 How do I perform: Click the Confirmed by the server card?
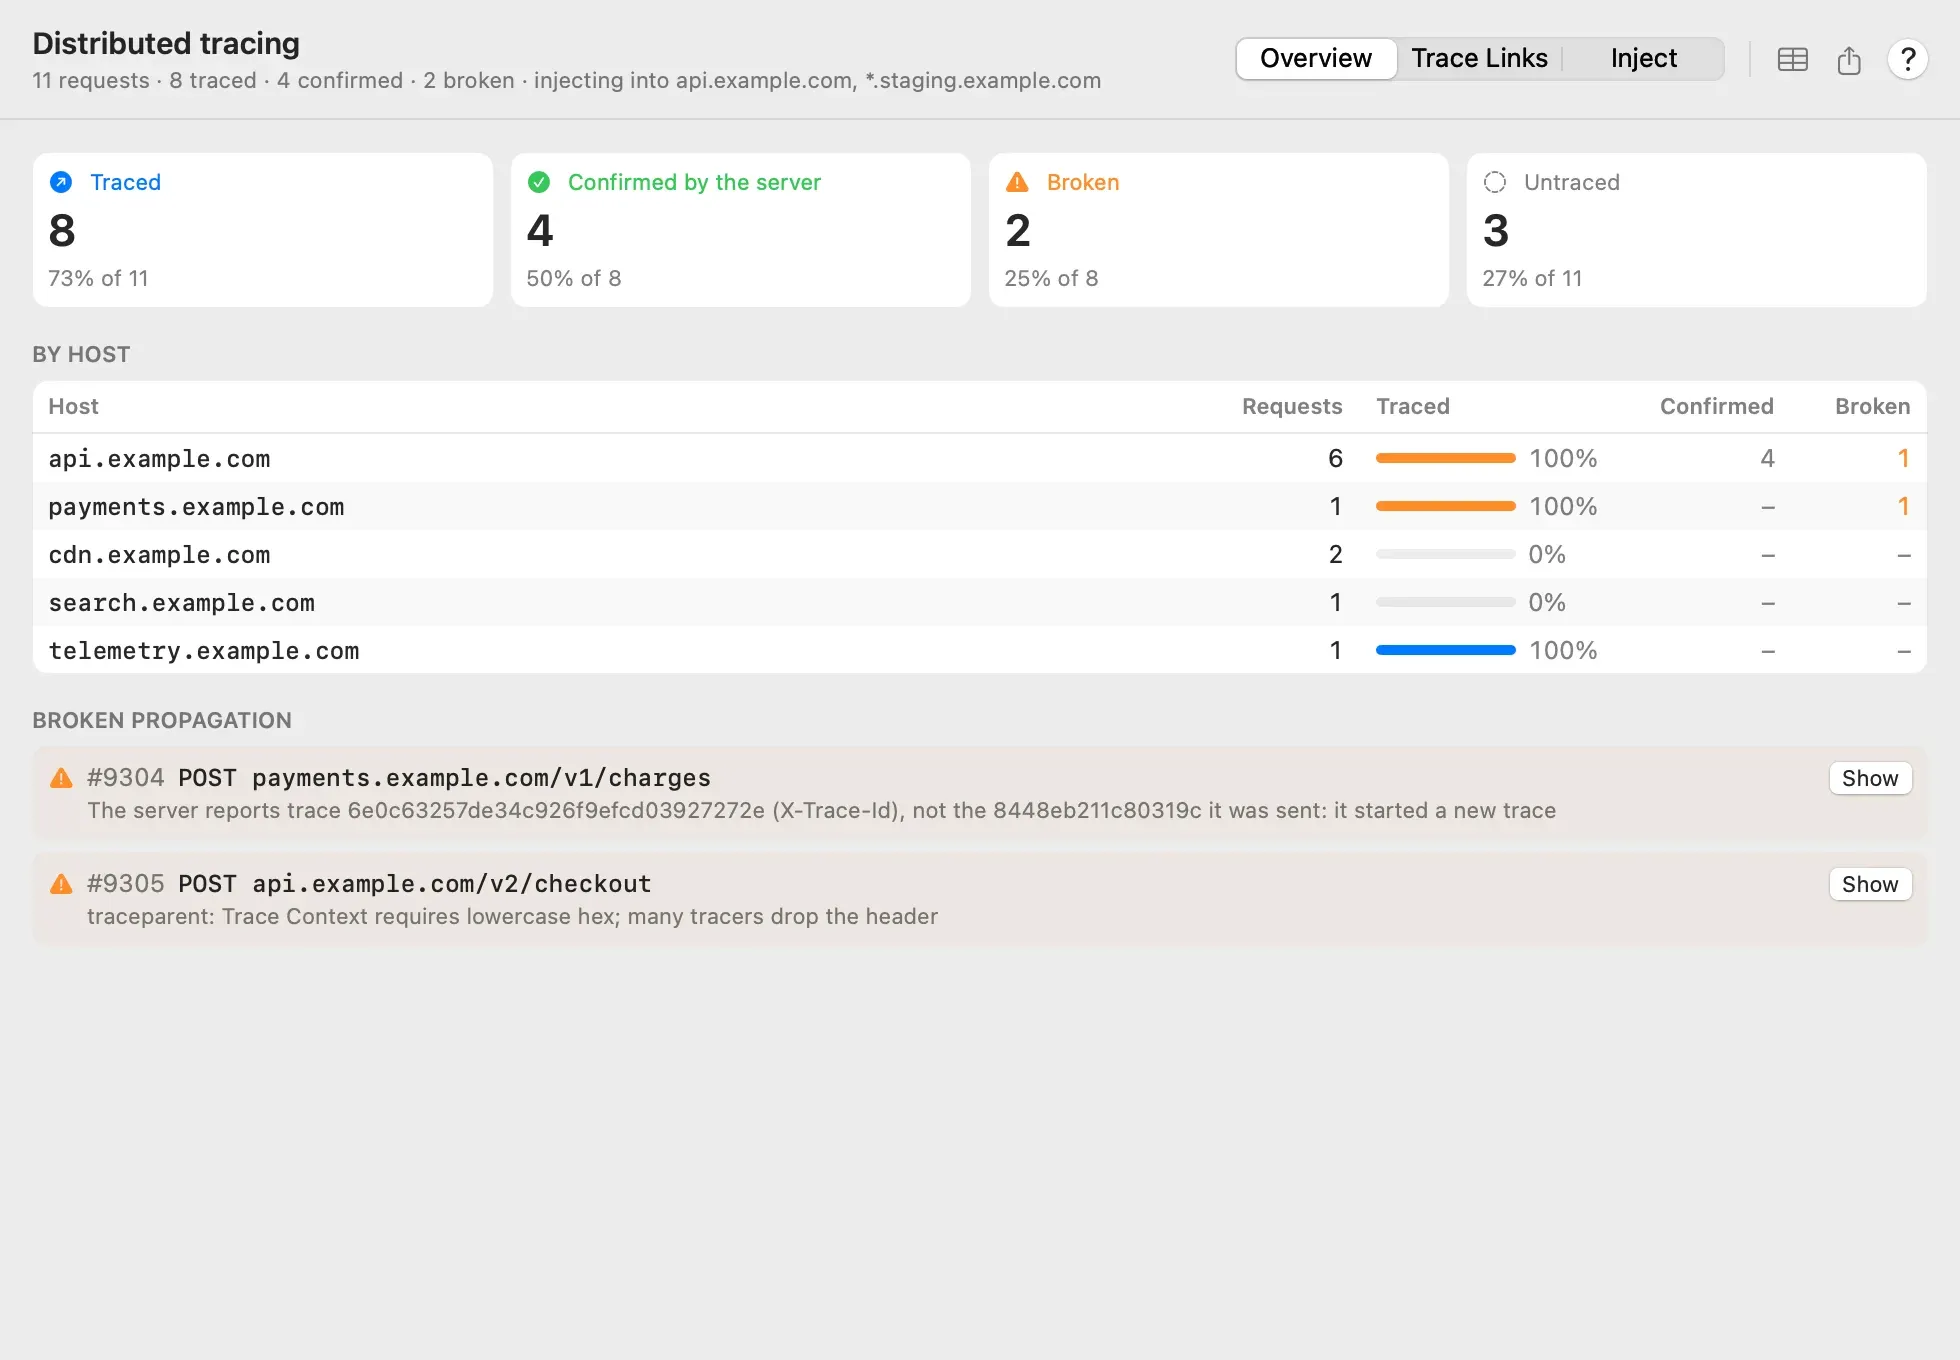coord(741,230)
